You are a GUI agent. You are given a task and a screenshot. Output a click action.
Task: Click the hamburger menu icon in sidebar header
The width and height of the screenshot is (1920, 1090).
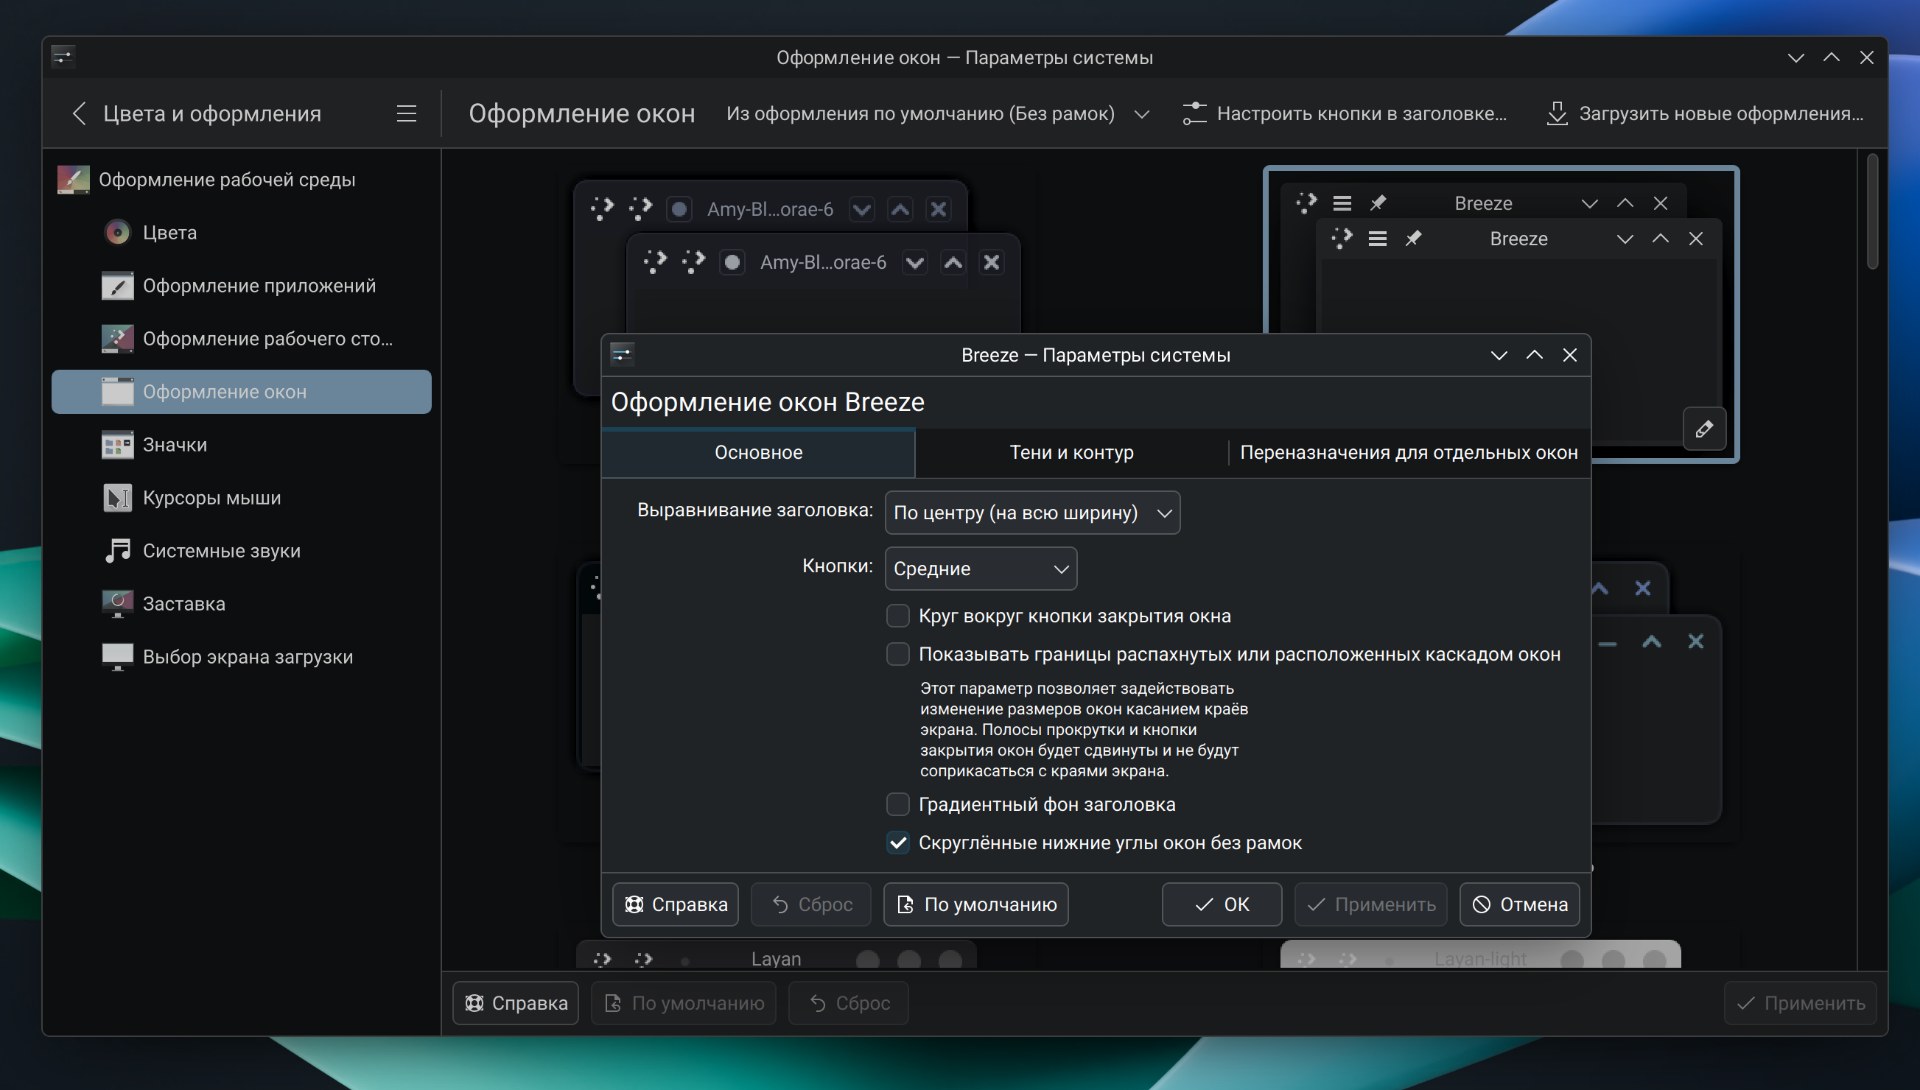coord(406,114)
